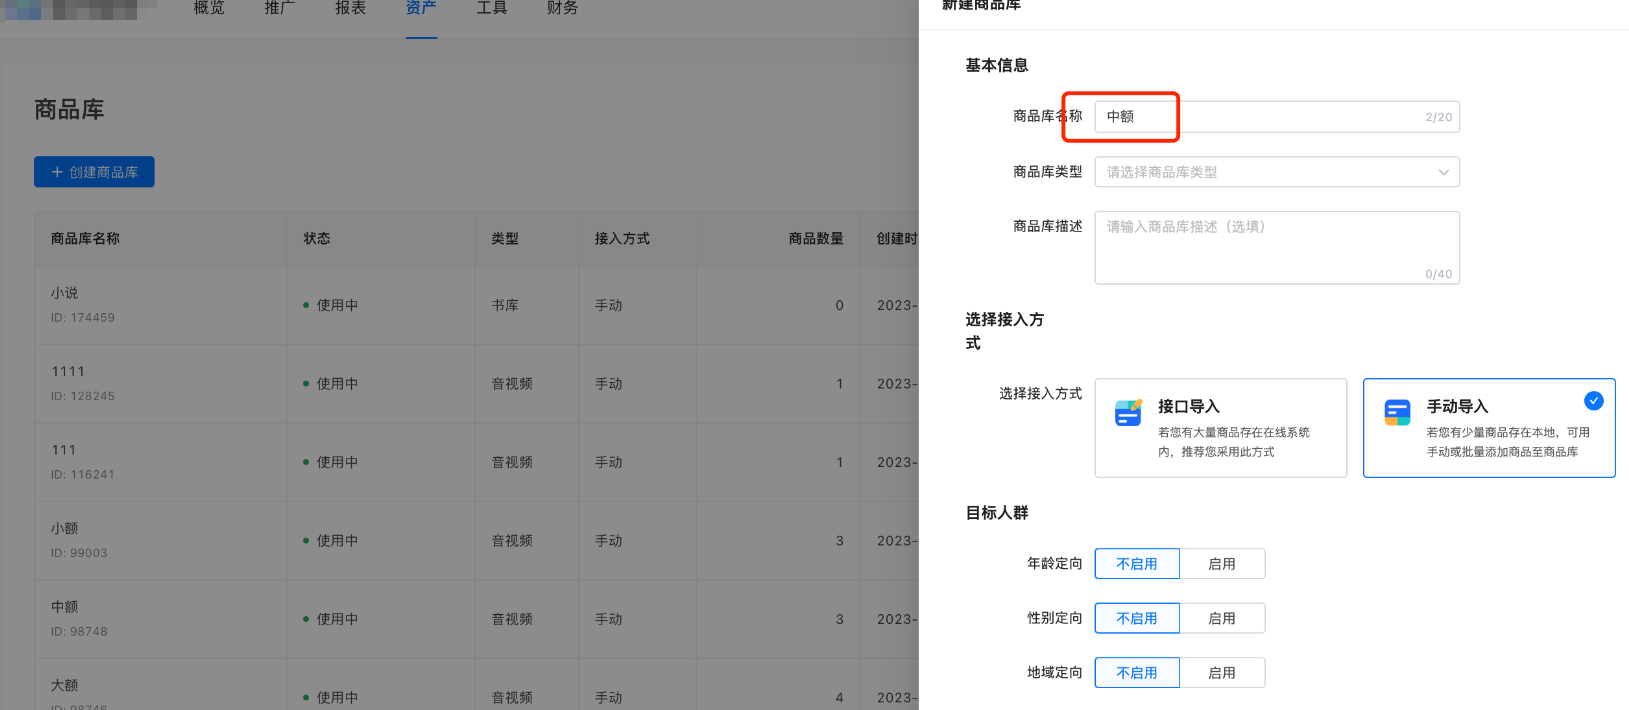Click the 创建商品库 button
This screenshot has width=1629, height=710.
pos(94,172)
